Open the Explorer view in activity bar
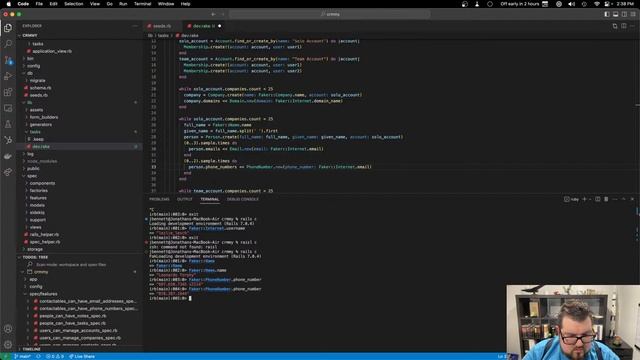Screen dimensions: 640x360 click(x=8, y=28)
